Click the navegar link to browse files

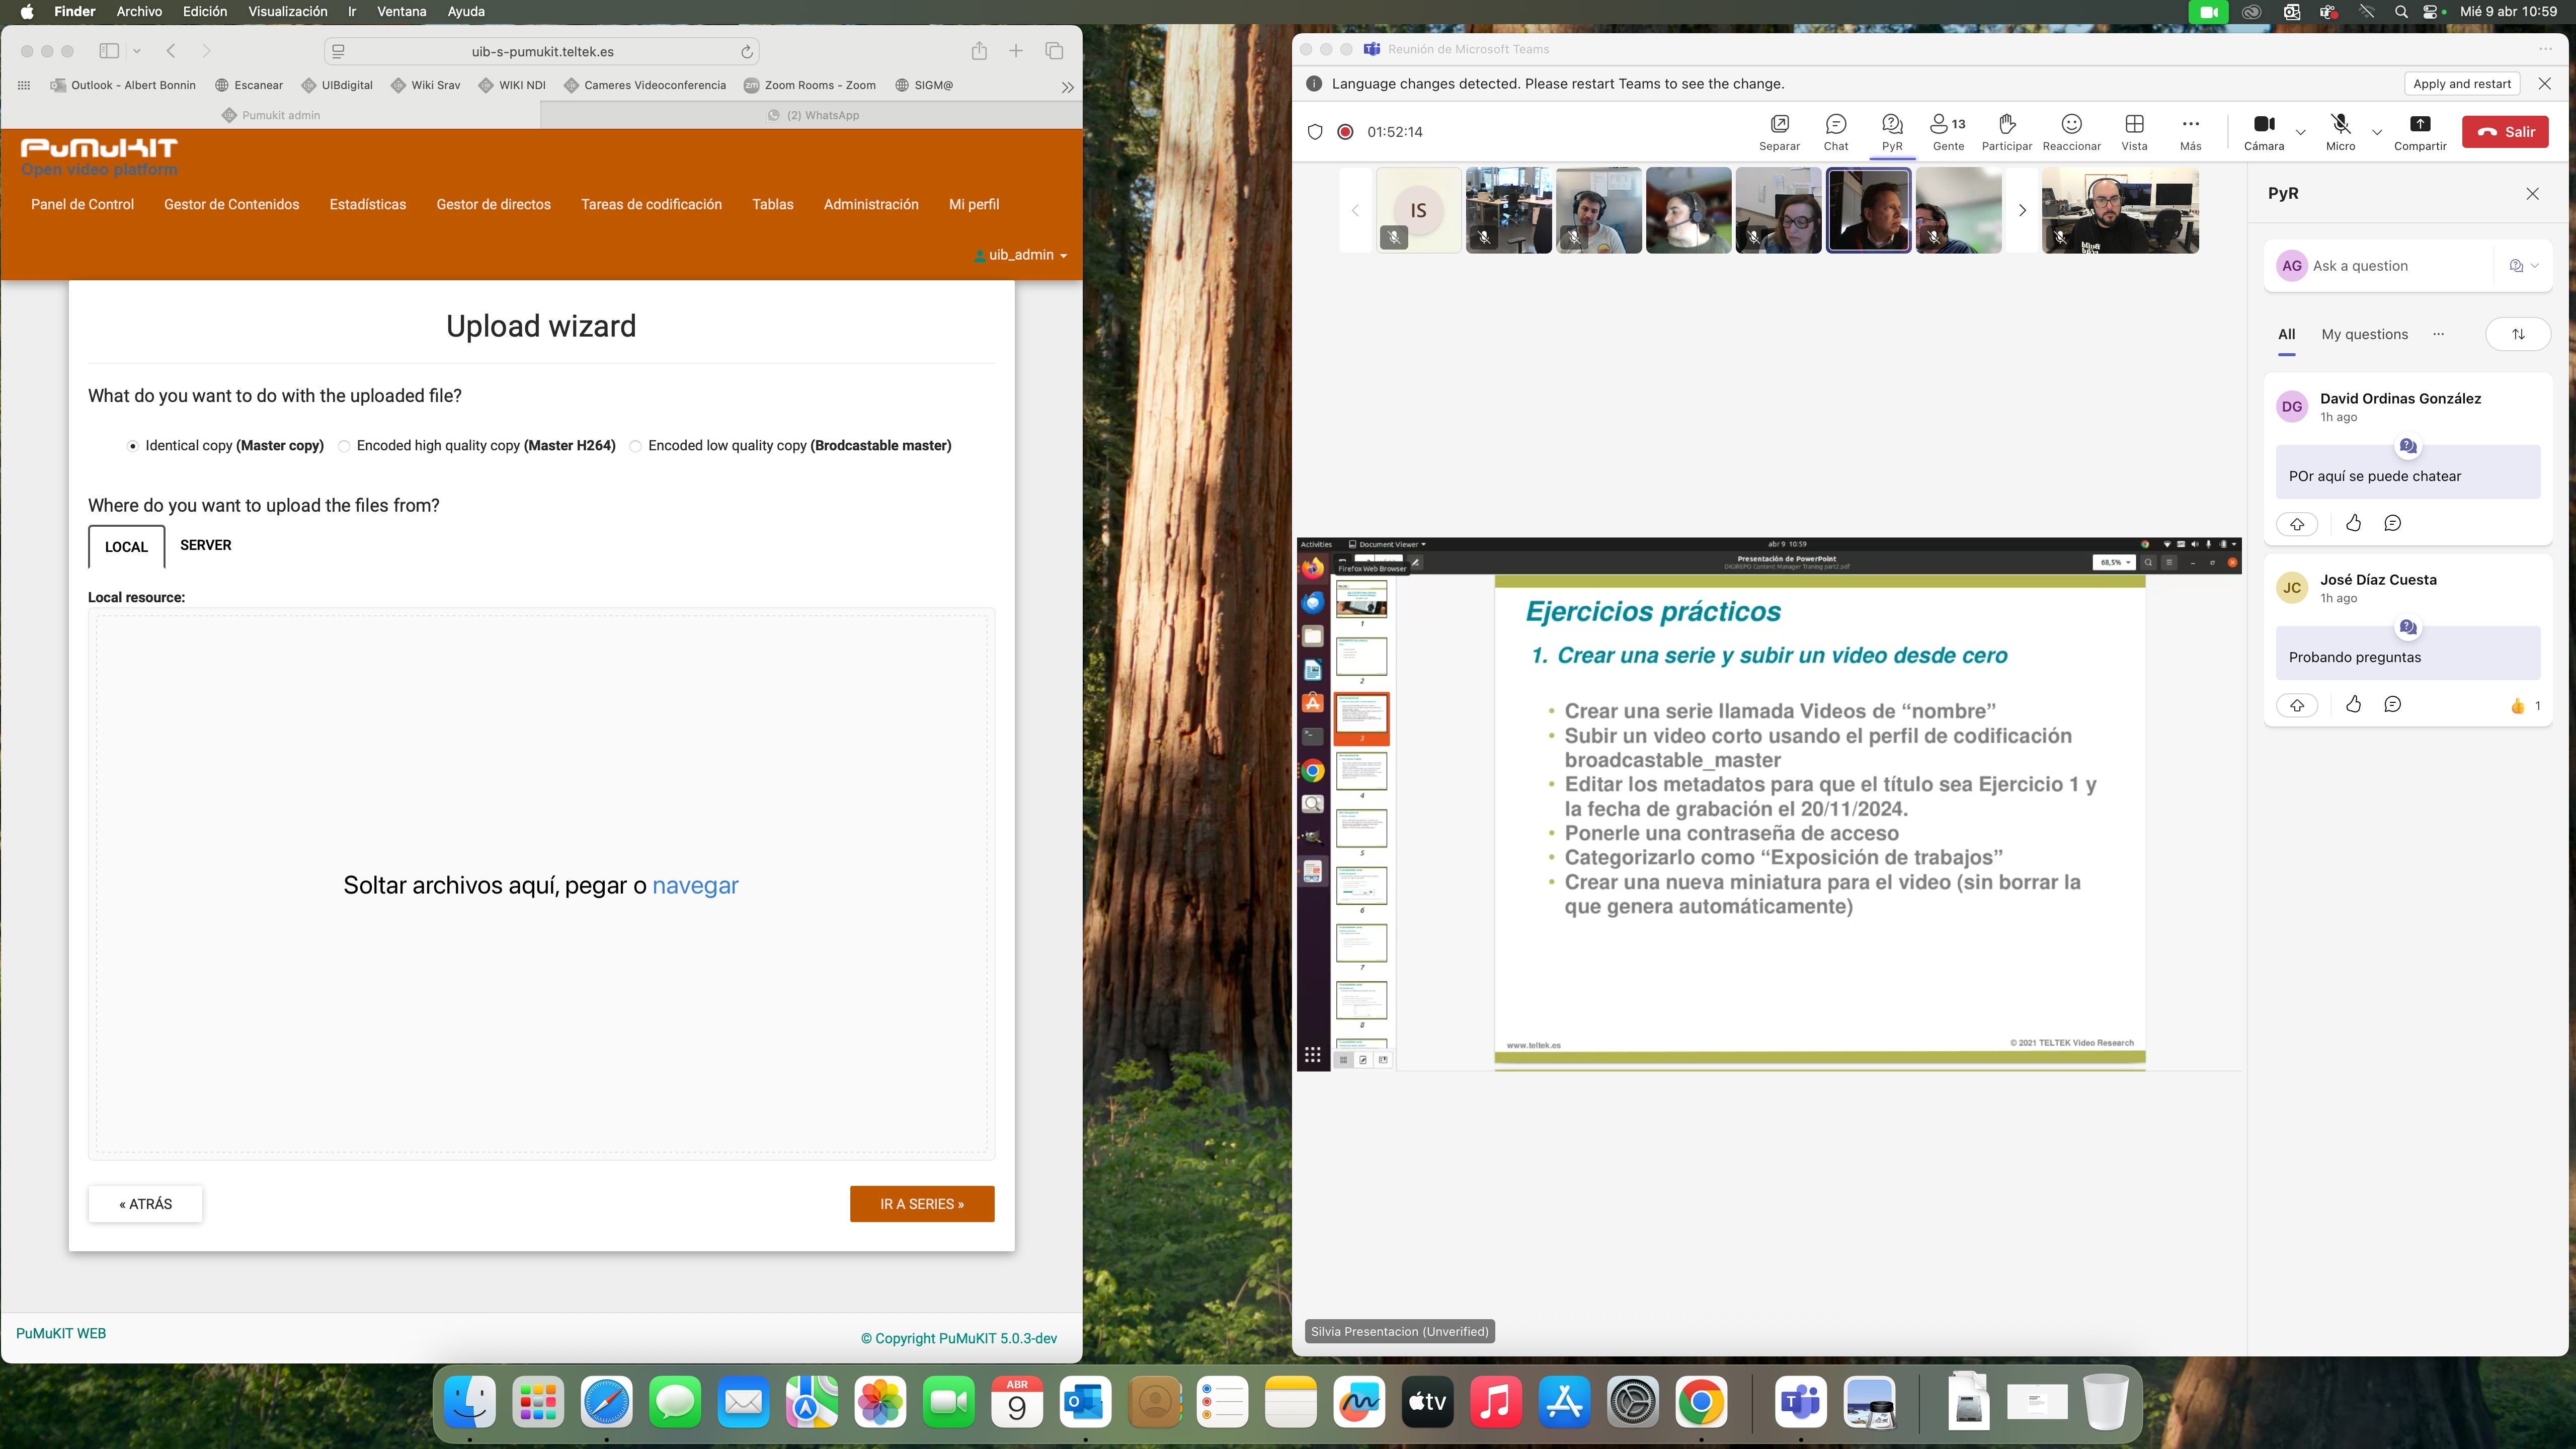[694, 885]
